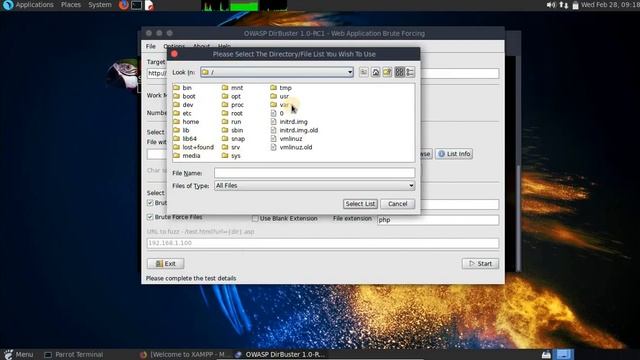Toggle Brute Force Files checkbox
Viewport: 640px width, 360px height.
coord(150,217)
